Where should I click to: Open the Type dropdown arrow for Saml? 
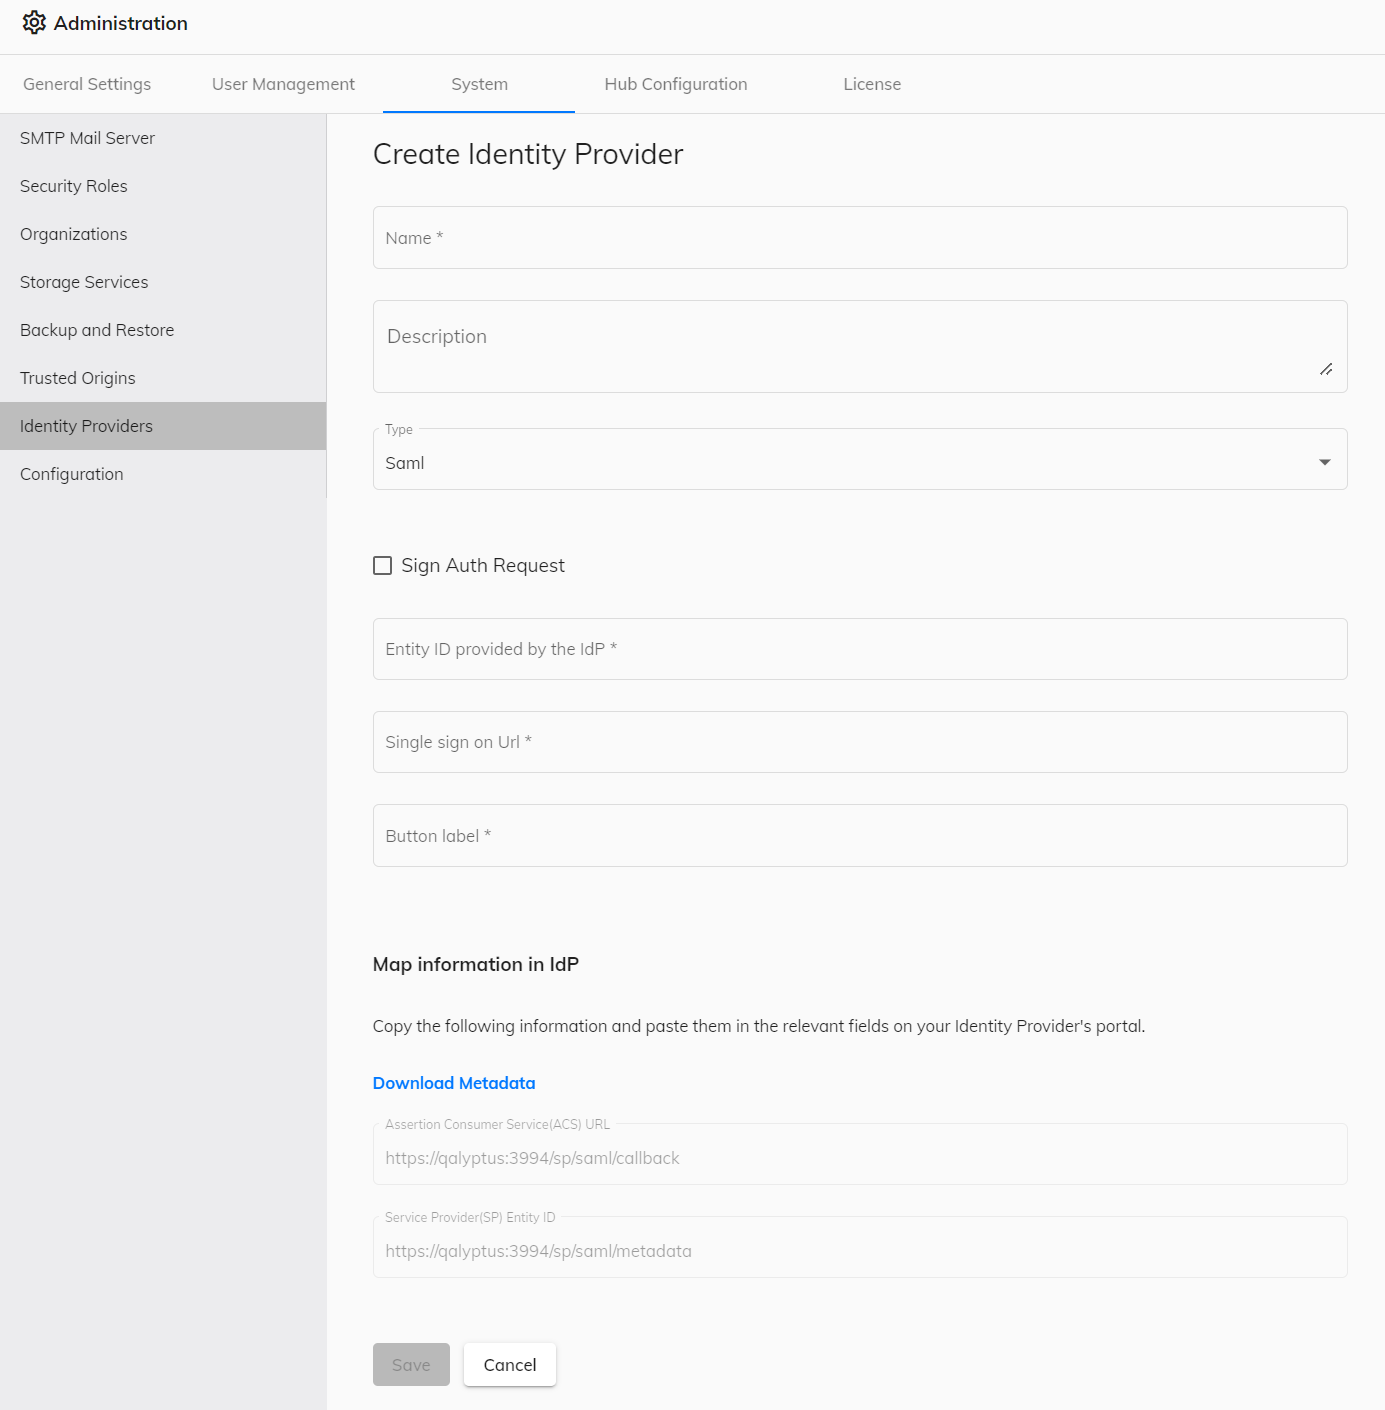[x=1324, y=460]
